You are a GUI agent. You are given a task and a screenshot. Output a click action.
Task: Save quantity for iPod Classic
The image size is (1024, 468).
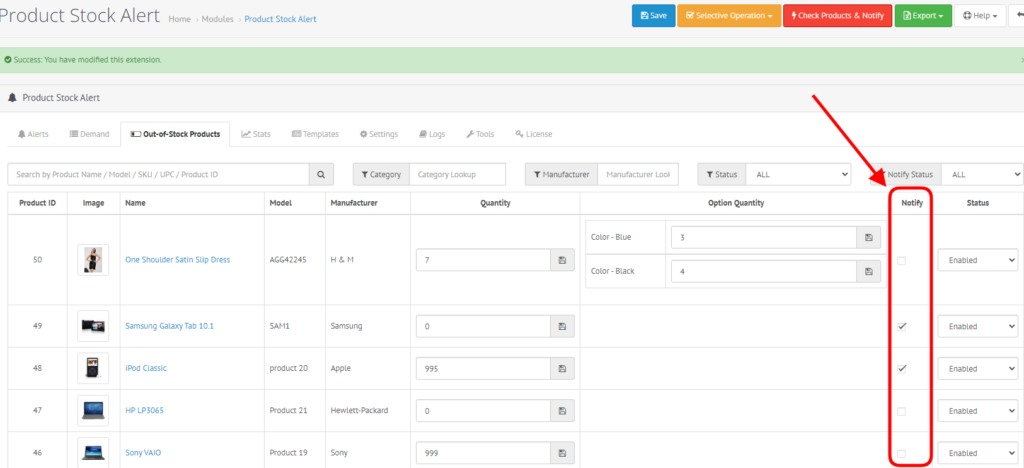[x=562, y=368]
